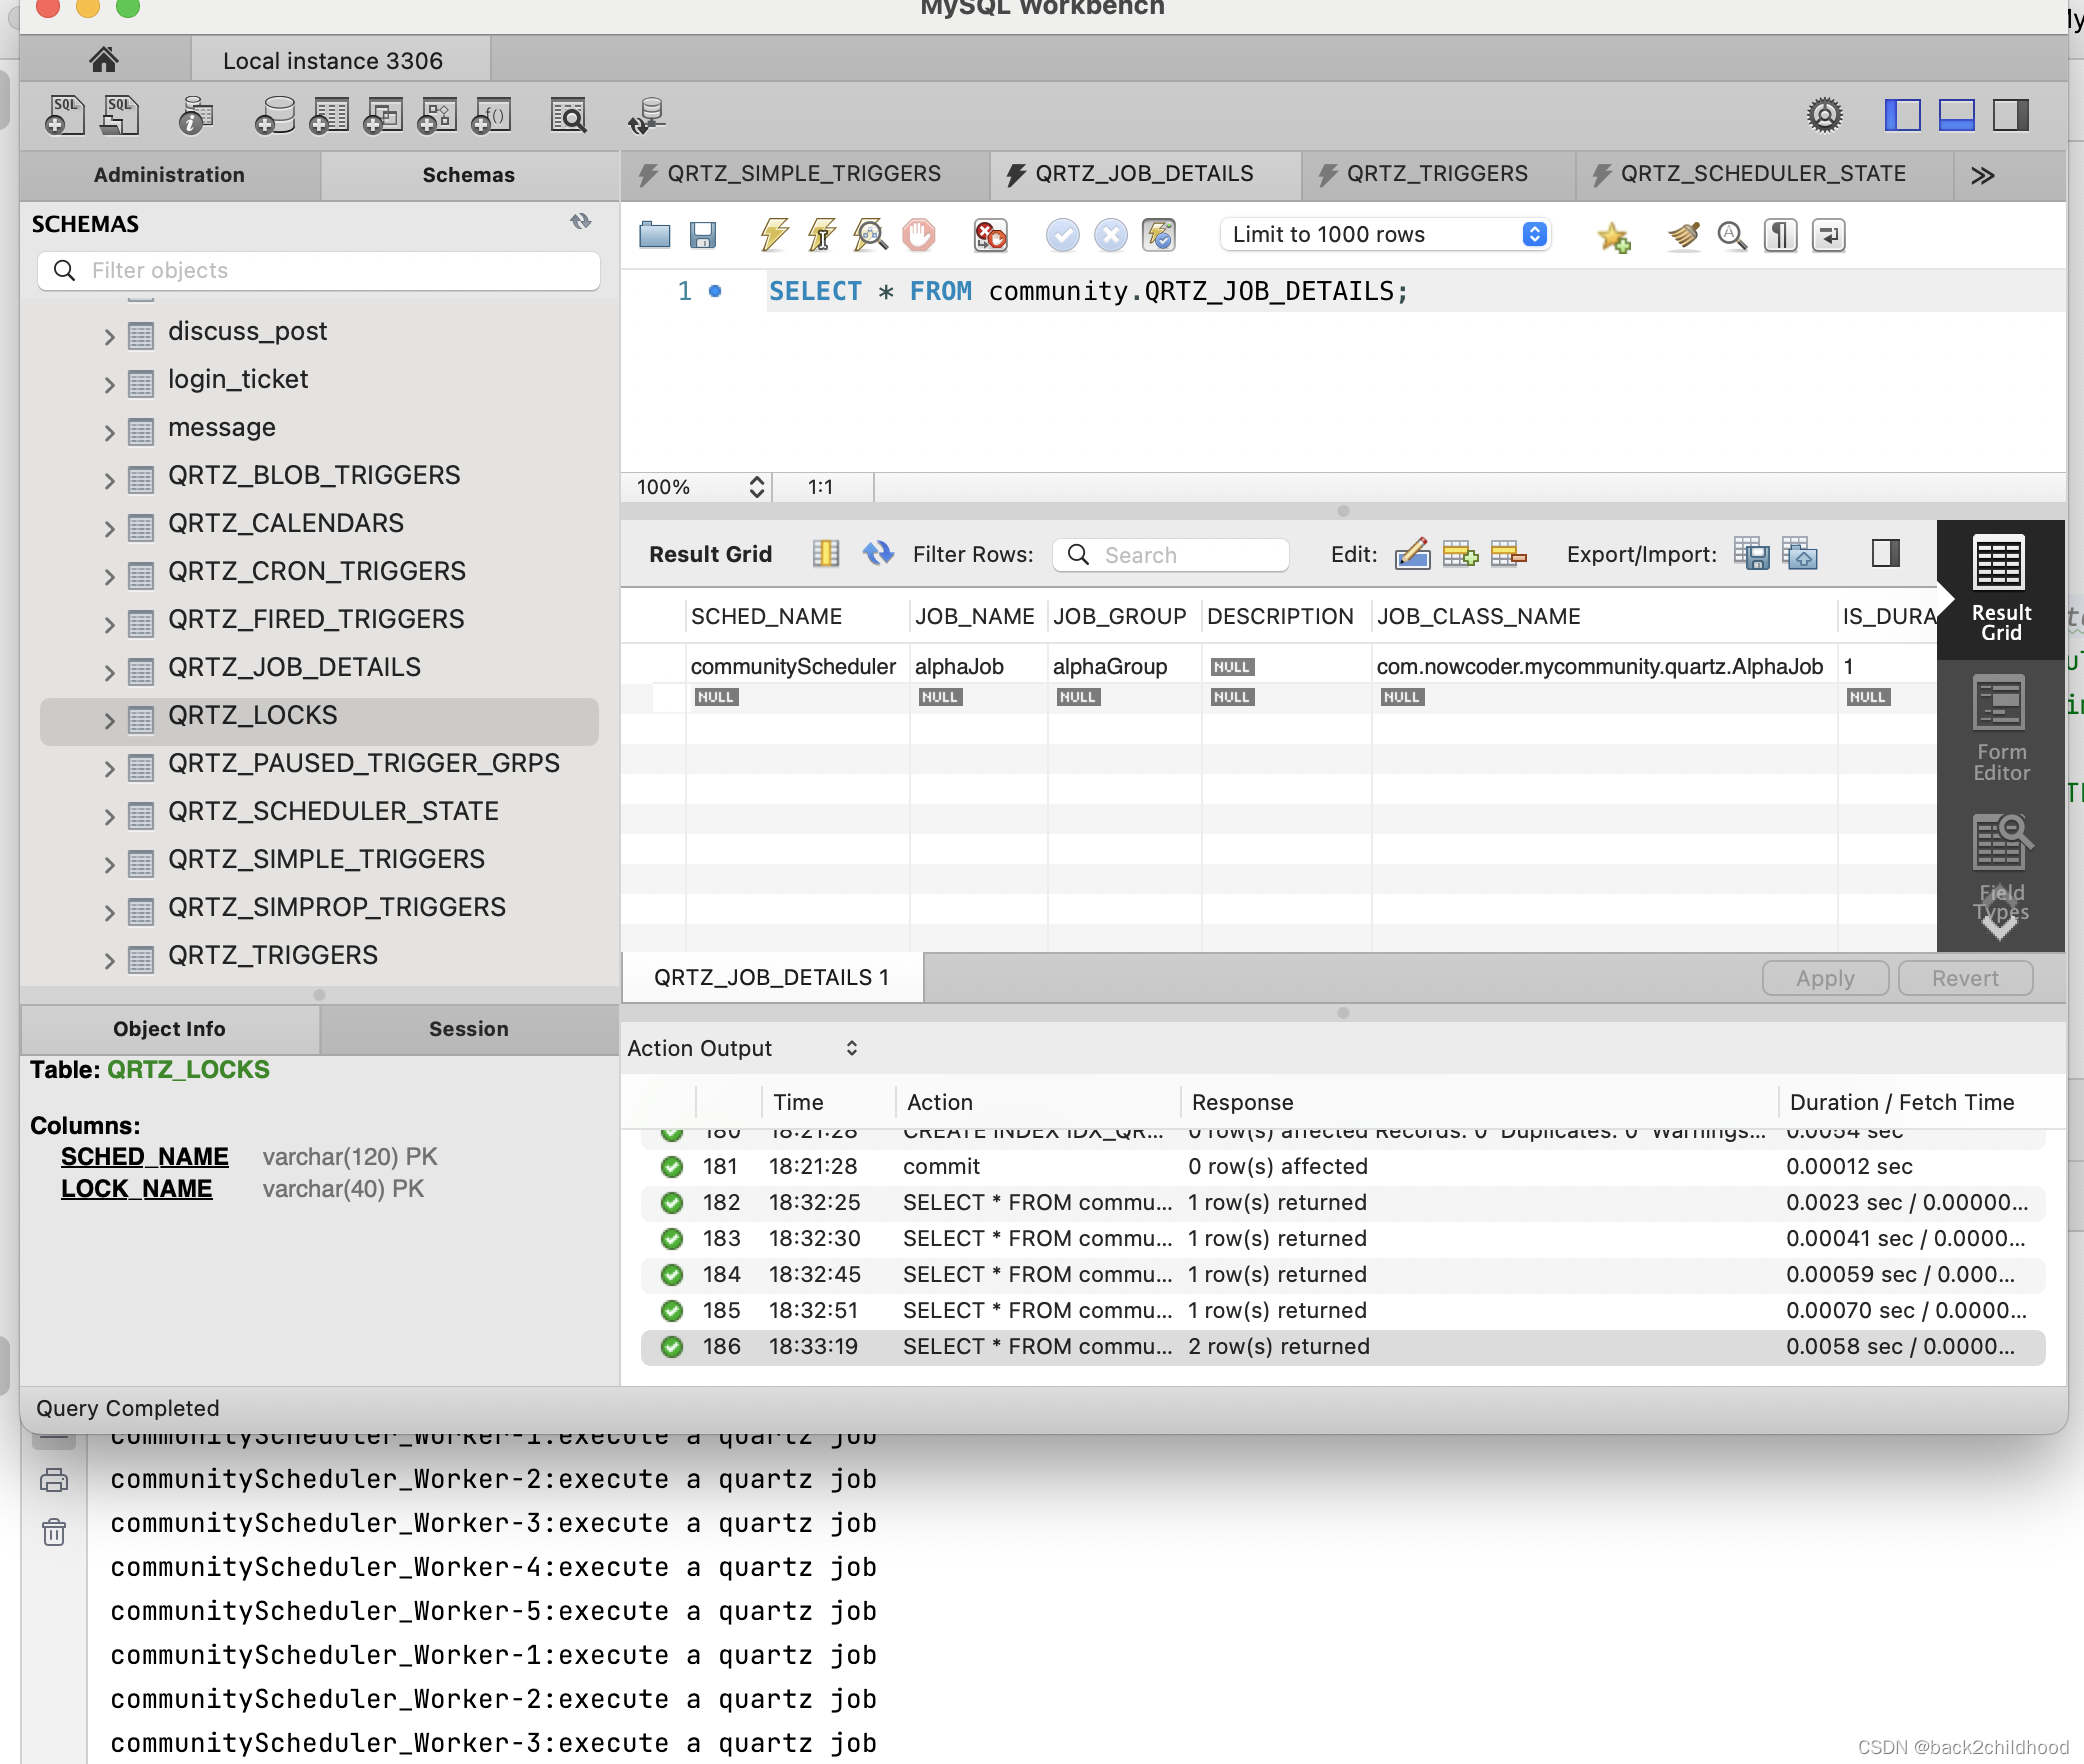Execute statement under cursor icon
Screen dimensions: 2084x1764
click(822, 235)
